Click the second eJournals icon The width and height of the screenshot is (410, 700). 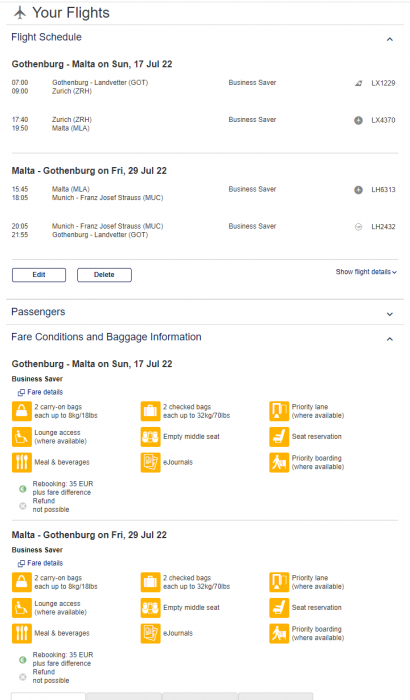(151, 633)
